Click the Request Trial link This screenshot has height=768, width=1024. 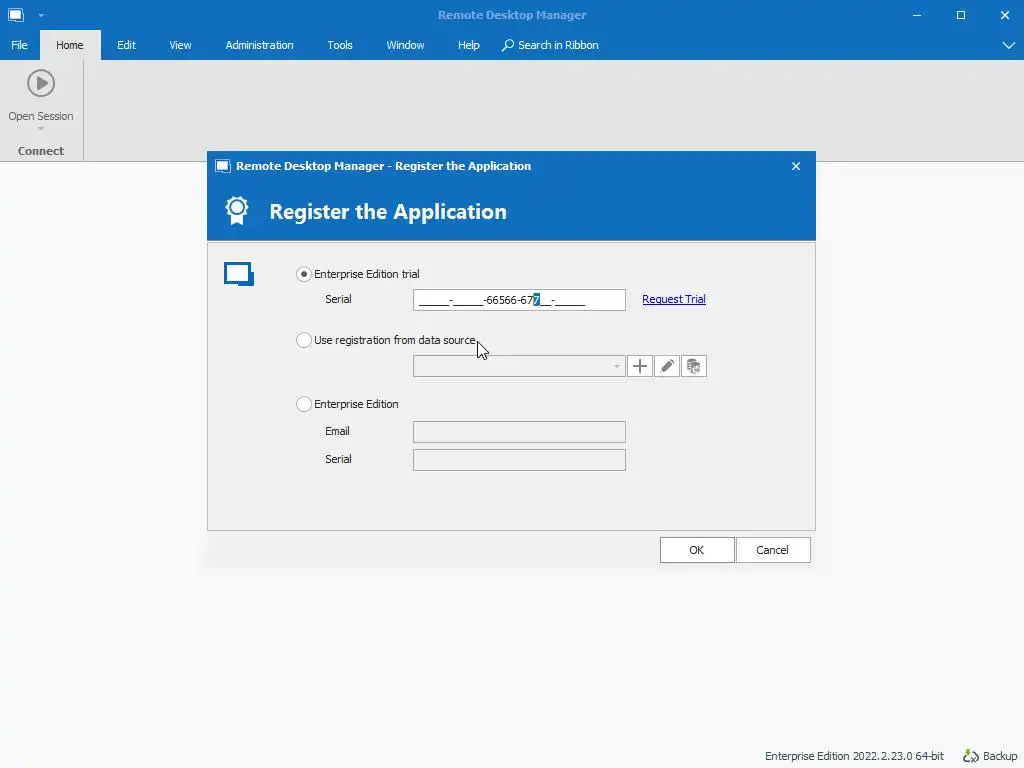click(x=674, y=299)
